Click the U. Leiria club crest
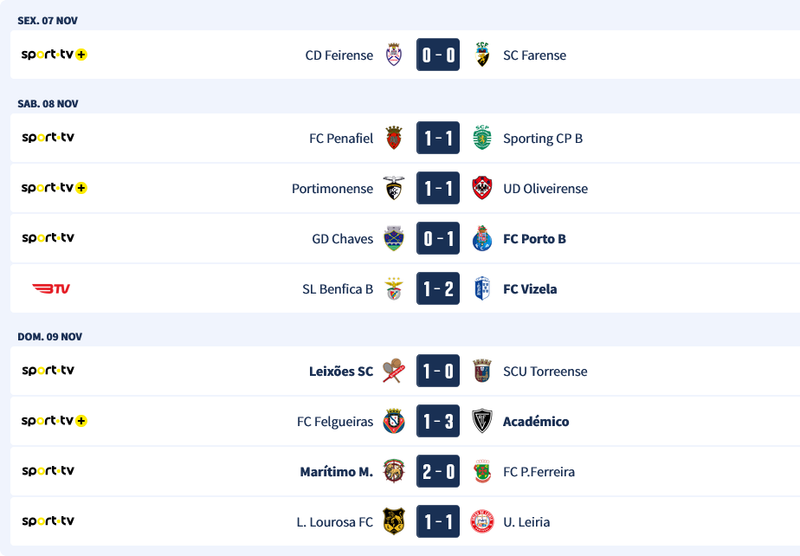This screenshot has height=556, width=800. (482, 521)
